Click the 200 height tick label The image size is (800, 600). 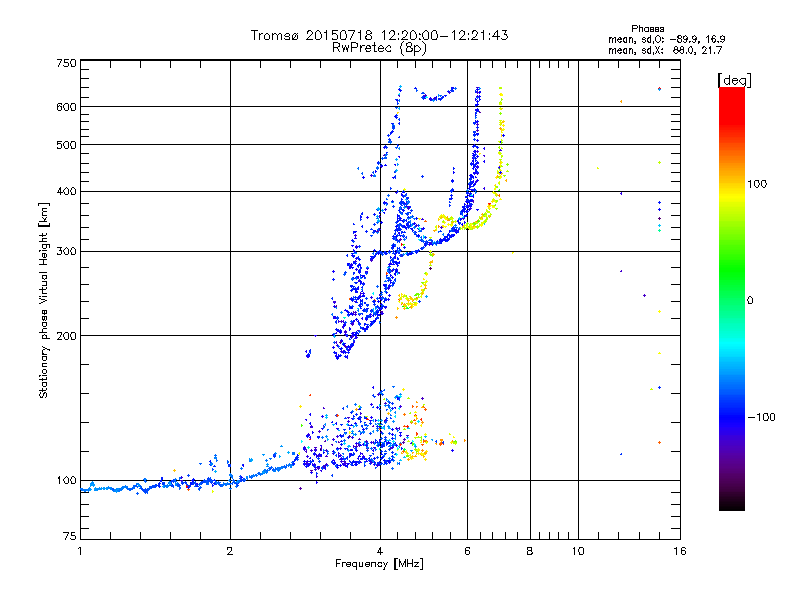pos(67,336)
